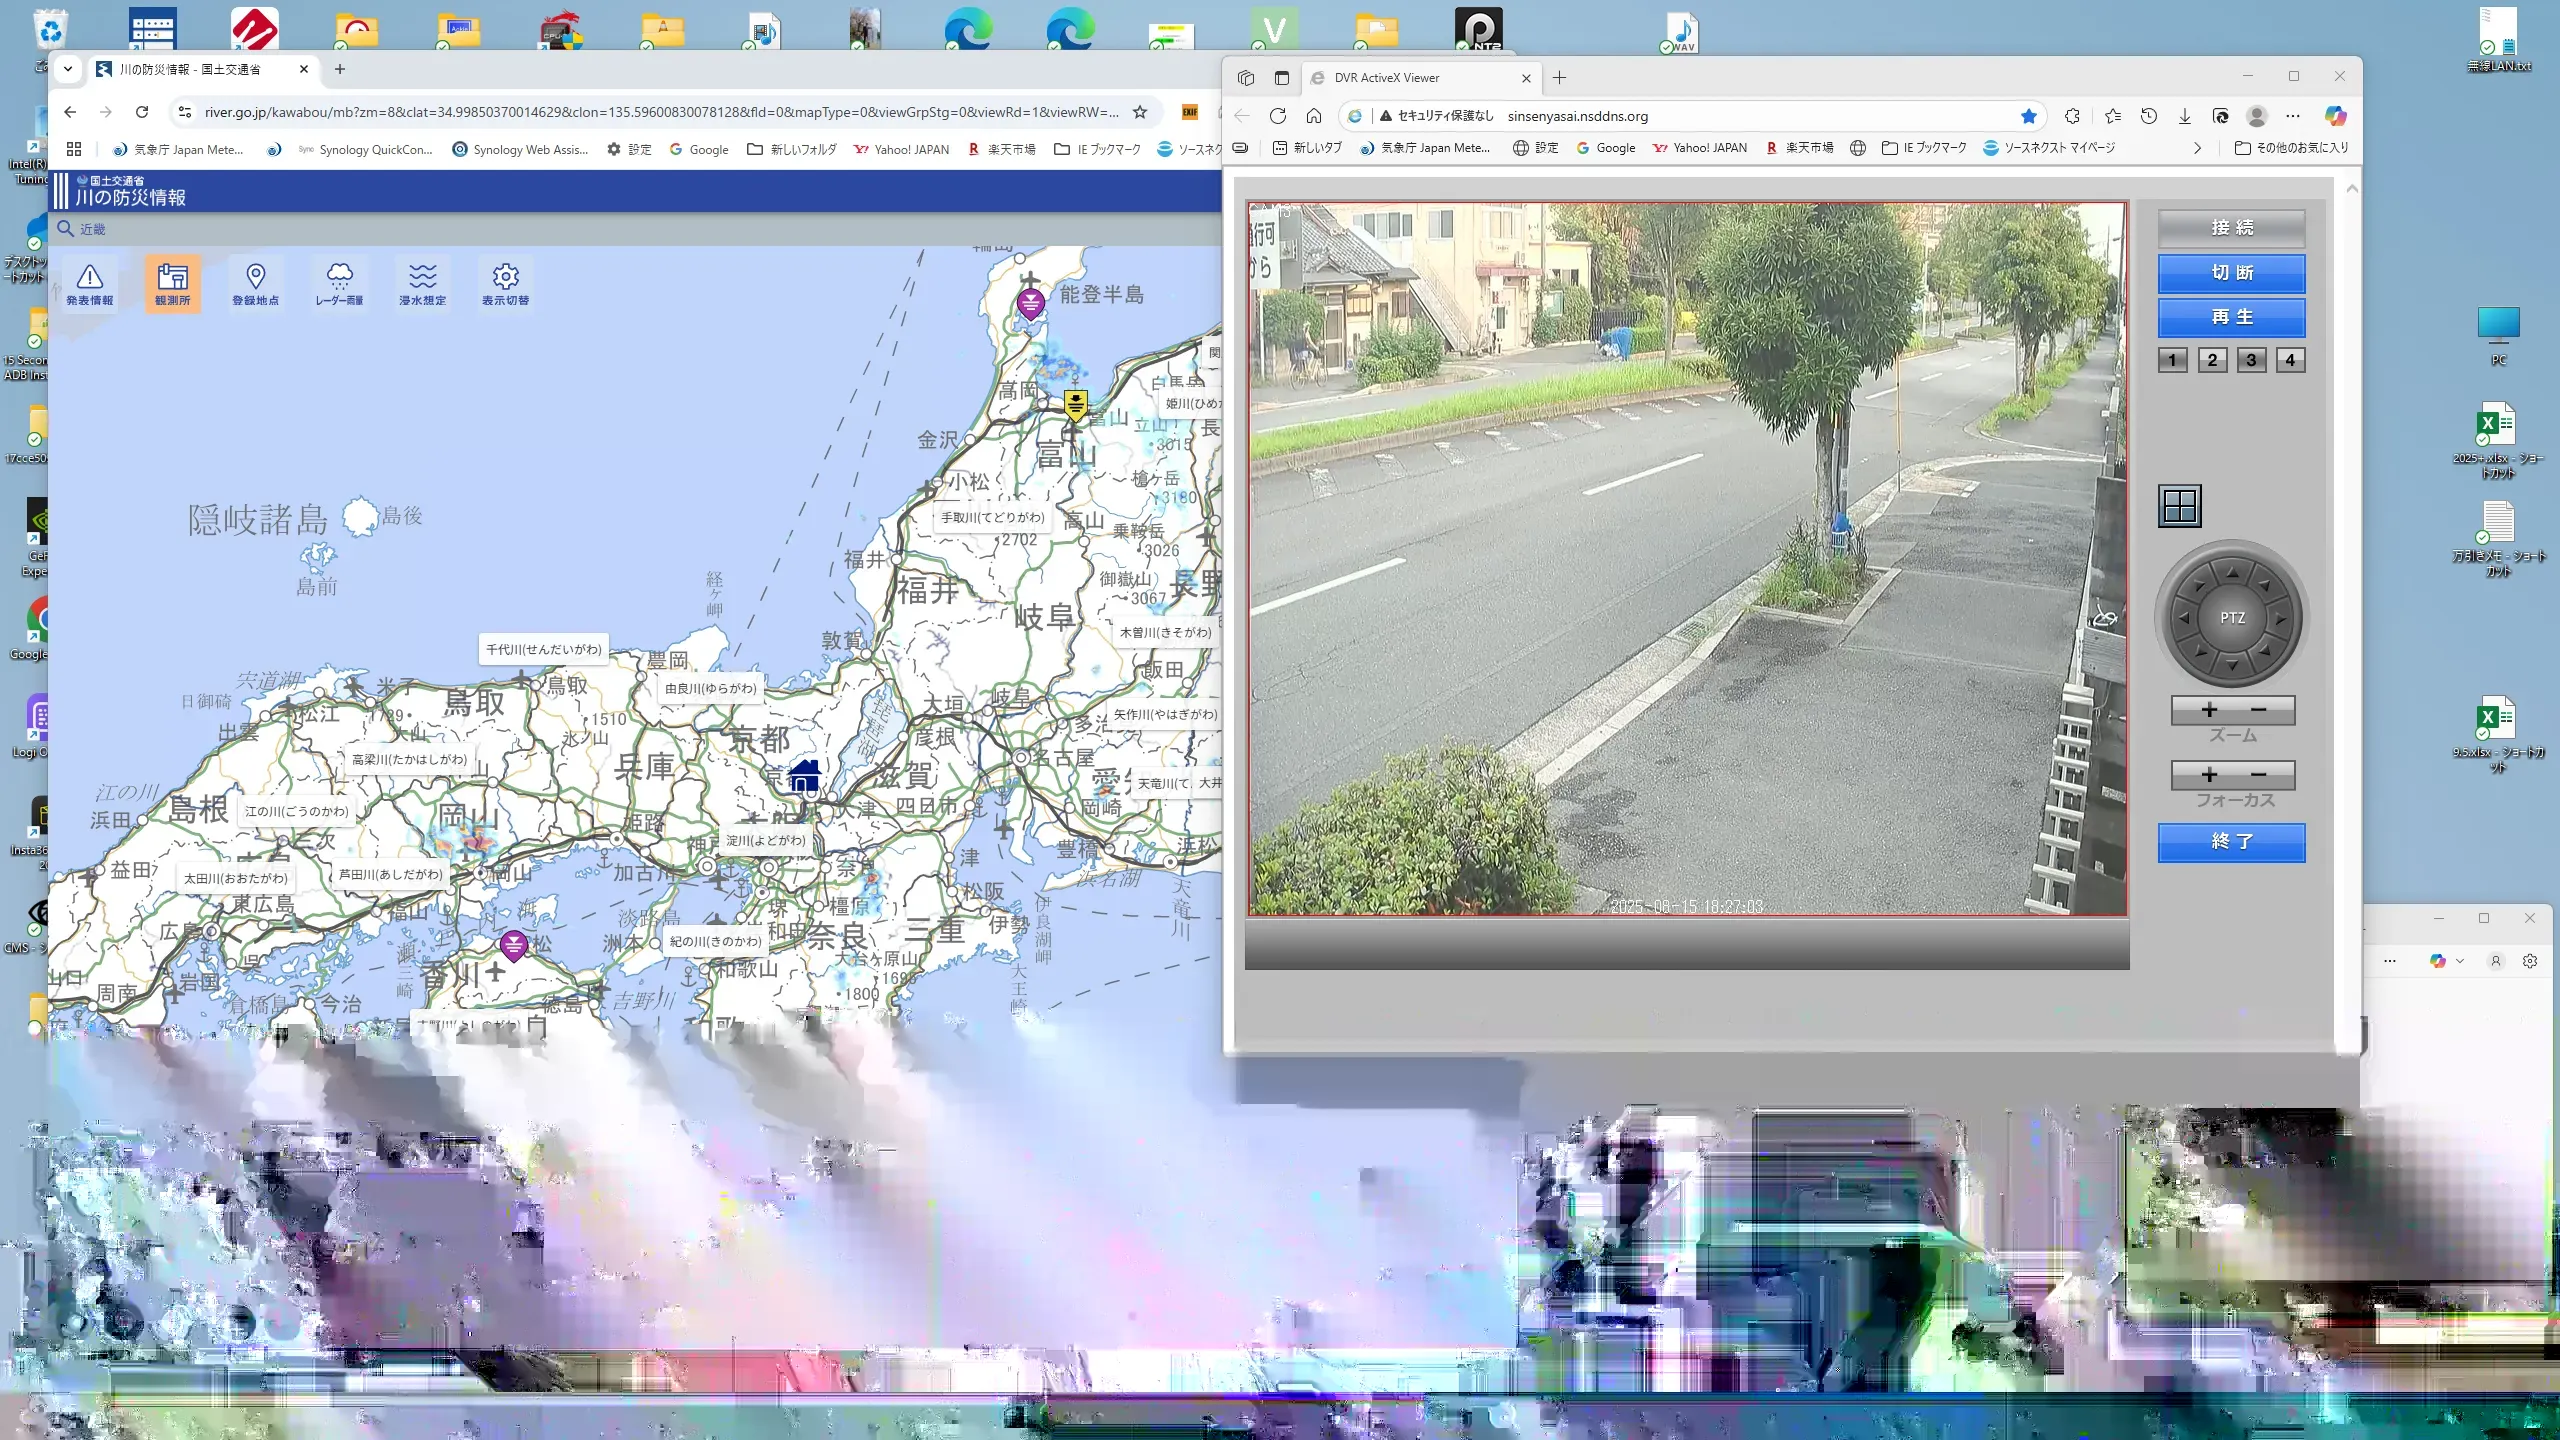Expand the tab search chevron in Chrome
Image resolution: width=2560 pixels, height=1440 pixels.
point(67,69)
